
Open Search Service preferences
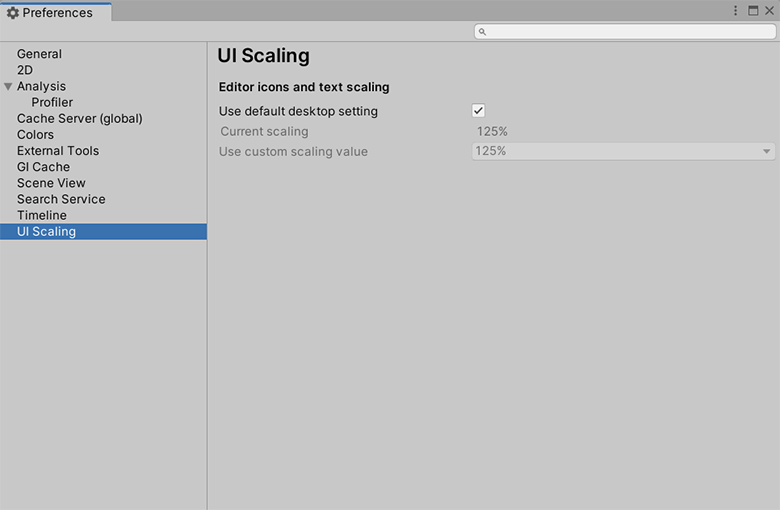61,199
